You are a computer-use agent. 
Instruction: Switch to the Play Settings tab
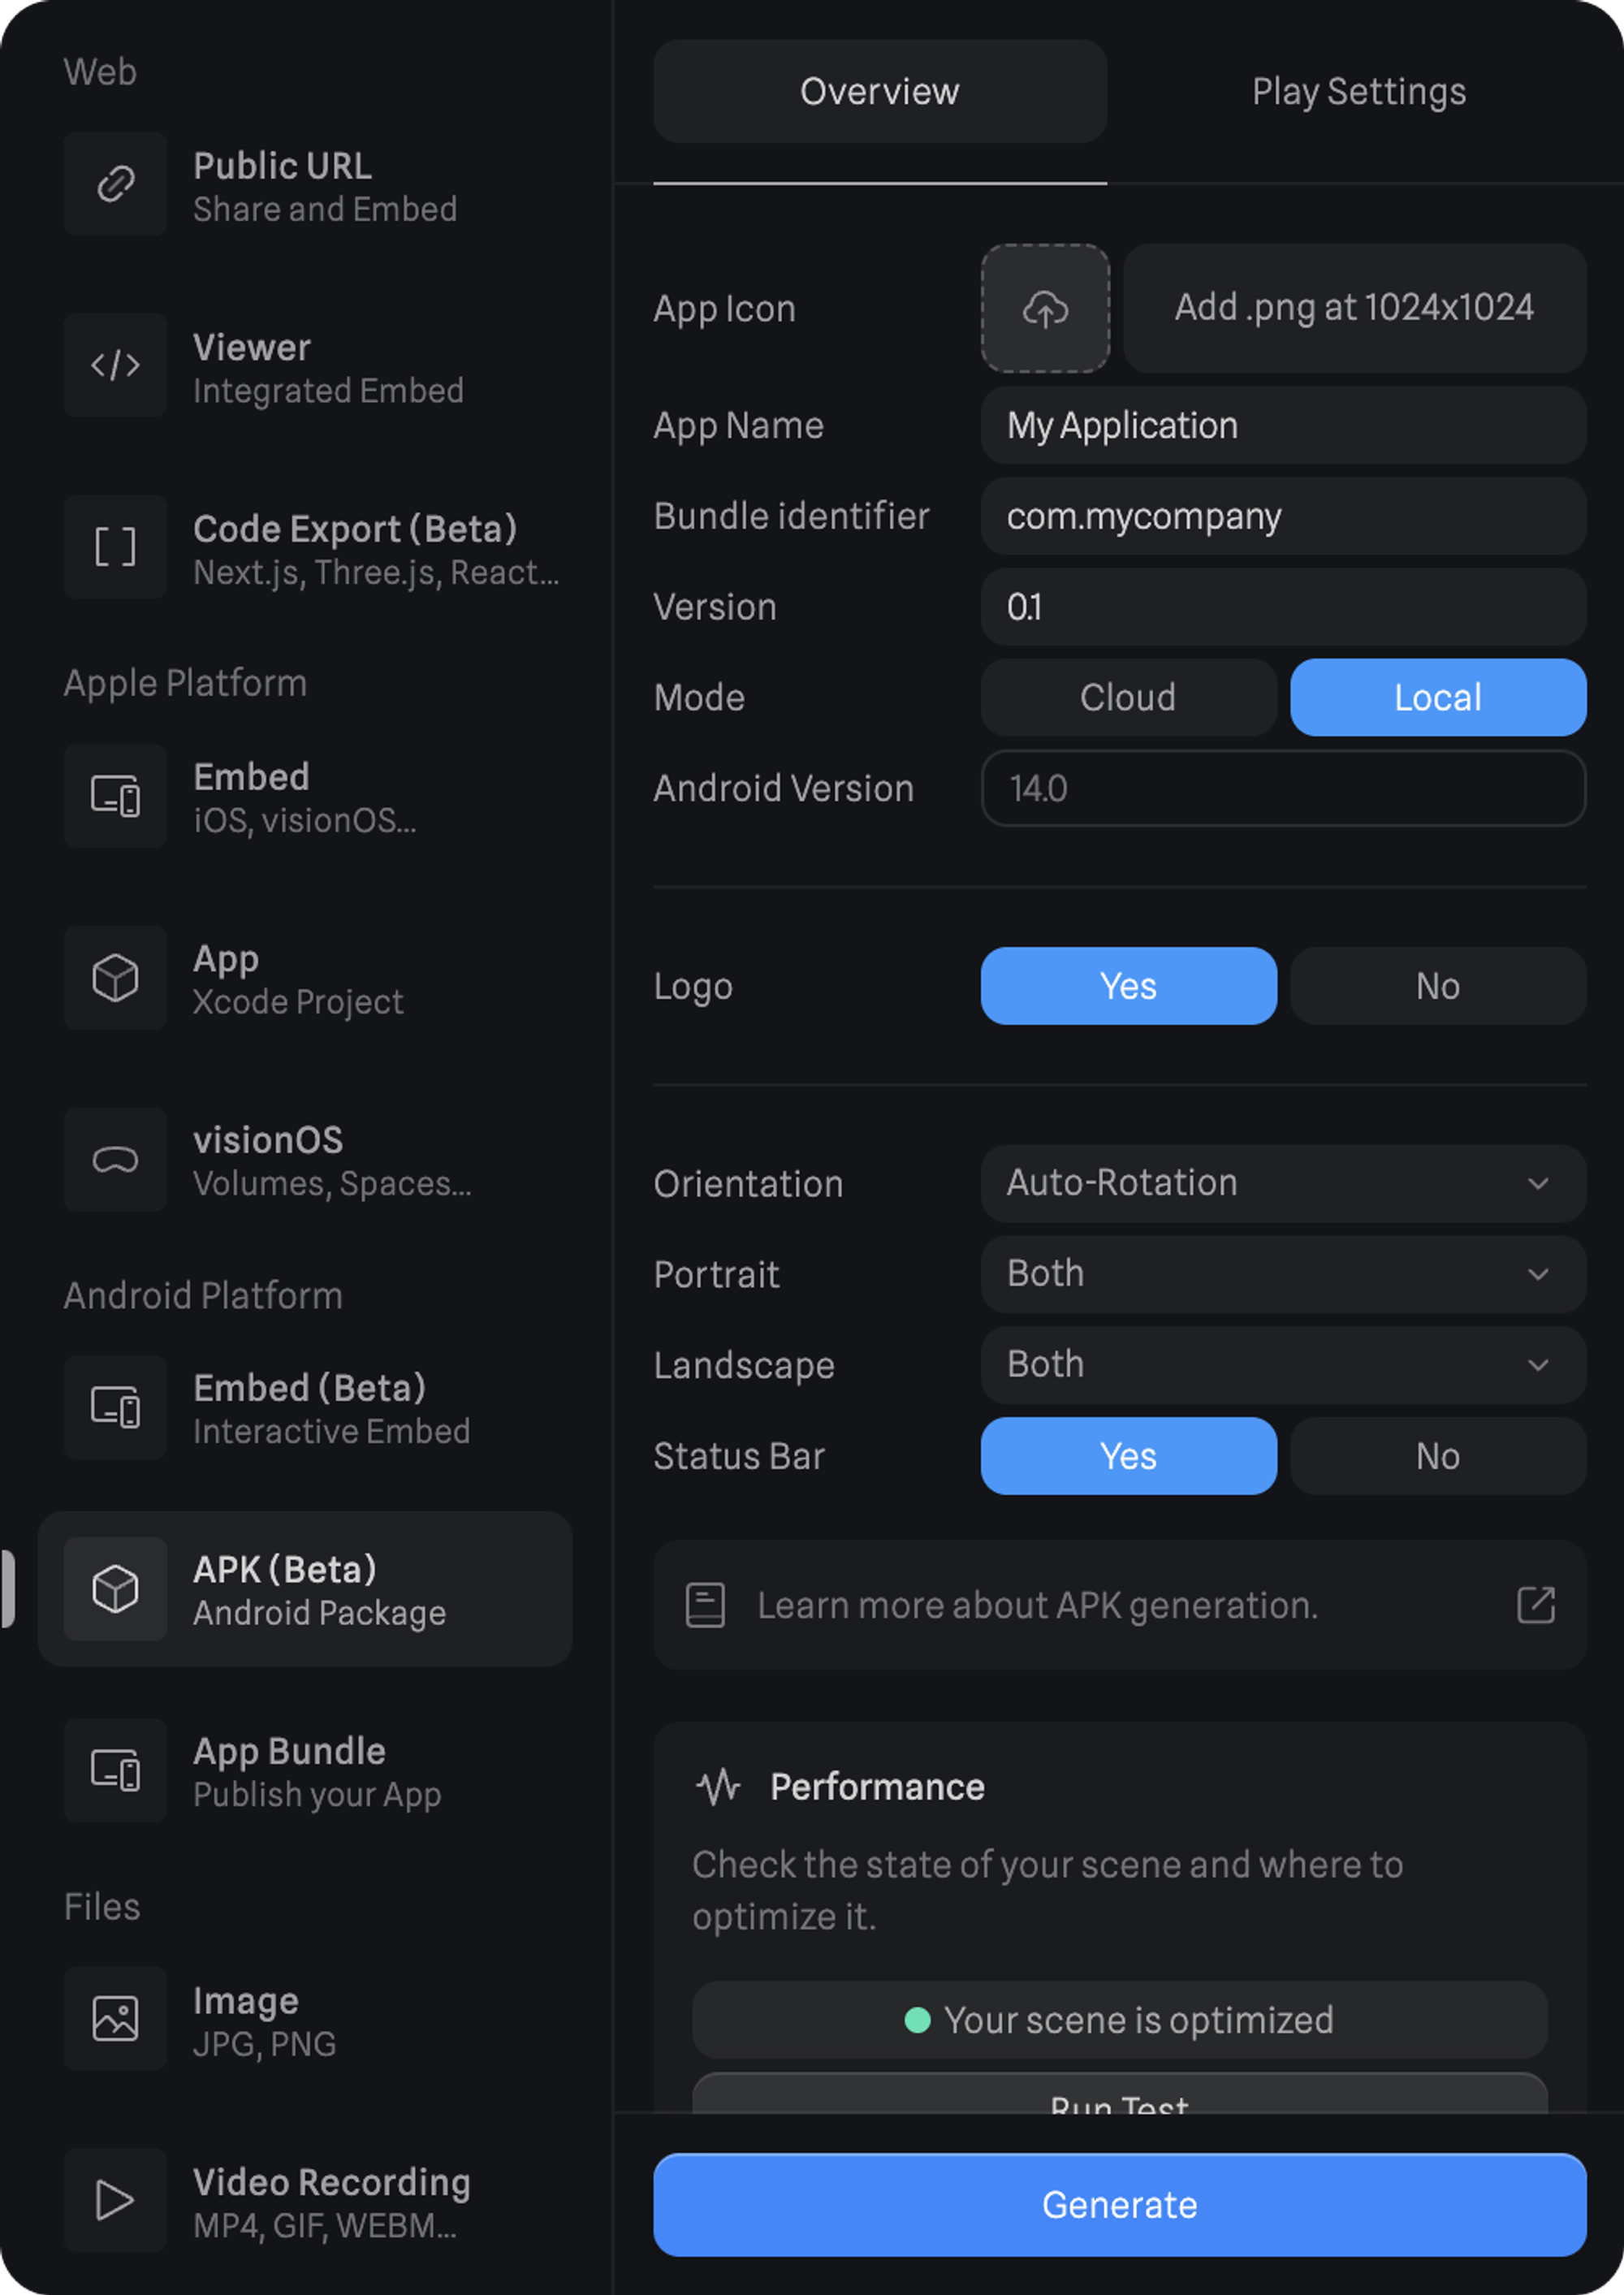[x=1358, y=92]
